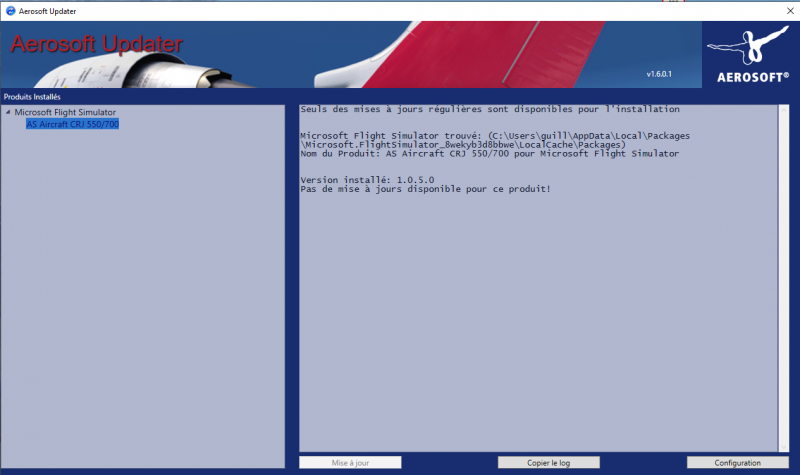Click the 'Nom du Produit' log line
800x475 pixels.
point(489,154)
